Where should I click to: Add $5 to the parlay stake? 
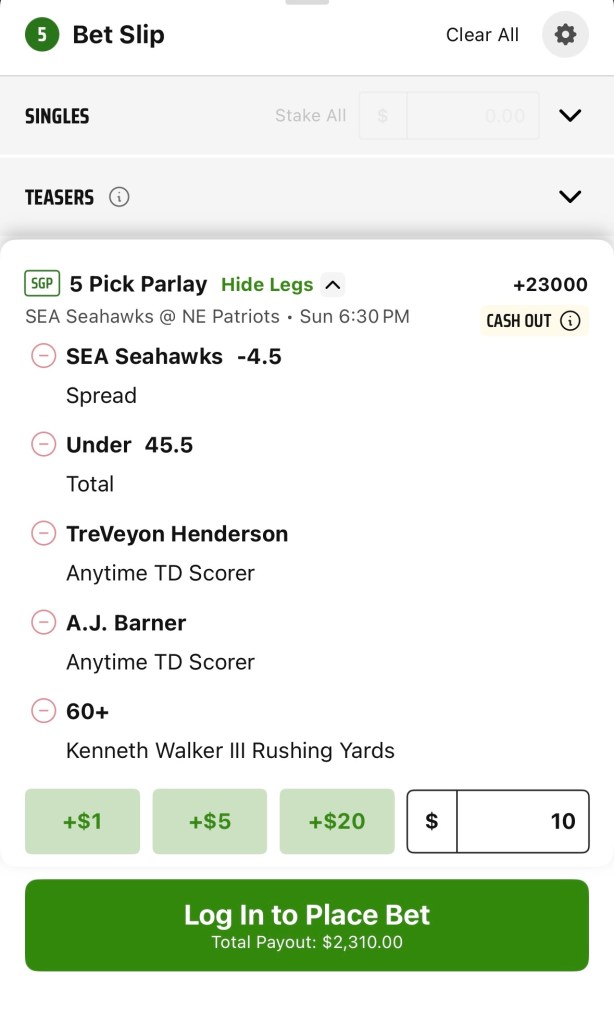(x=210, y=821)
